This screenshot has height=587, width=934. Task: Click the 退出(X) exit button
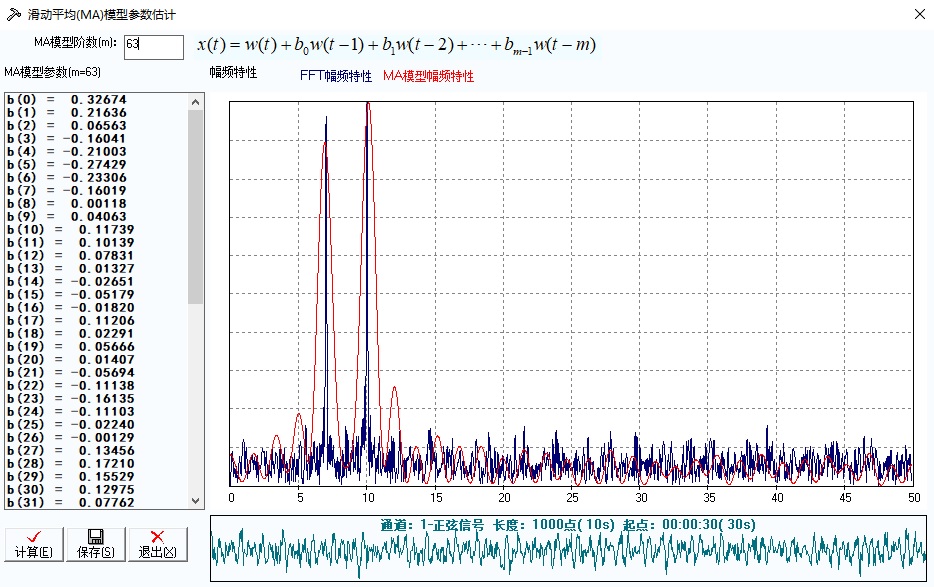point(158,544)
